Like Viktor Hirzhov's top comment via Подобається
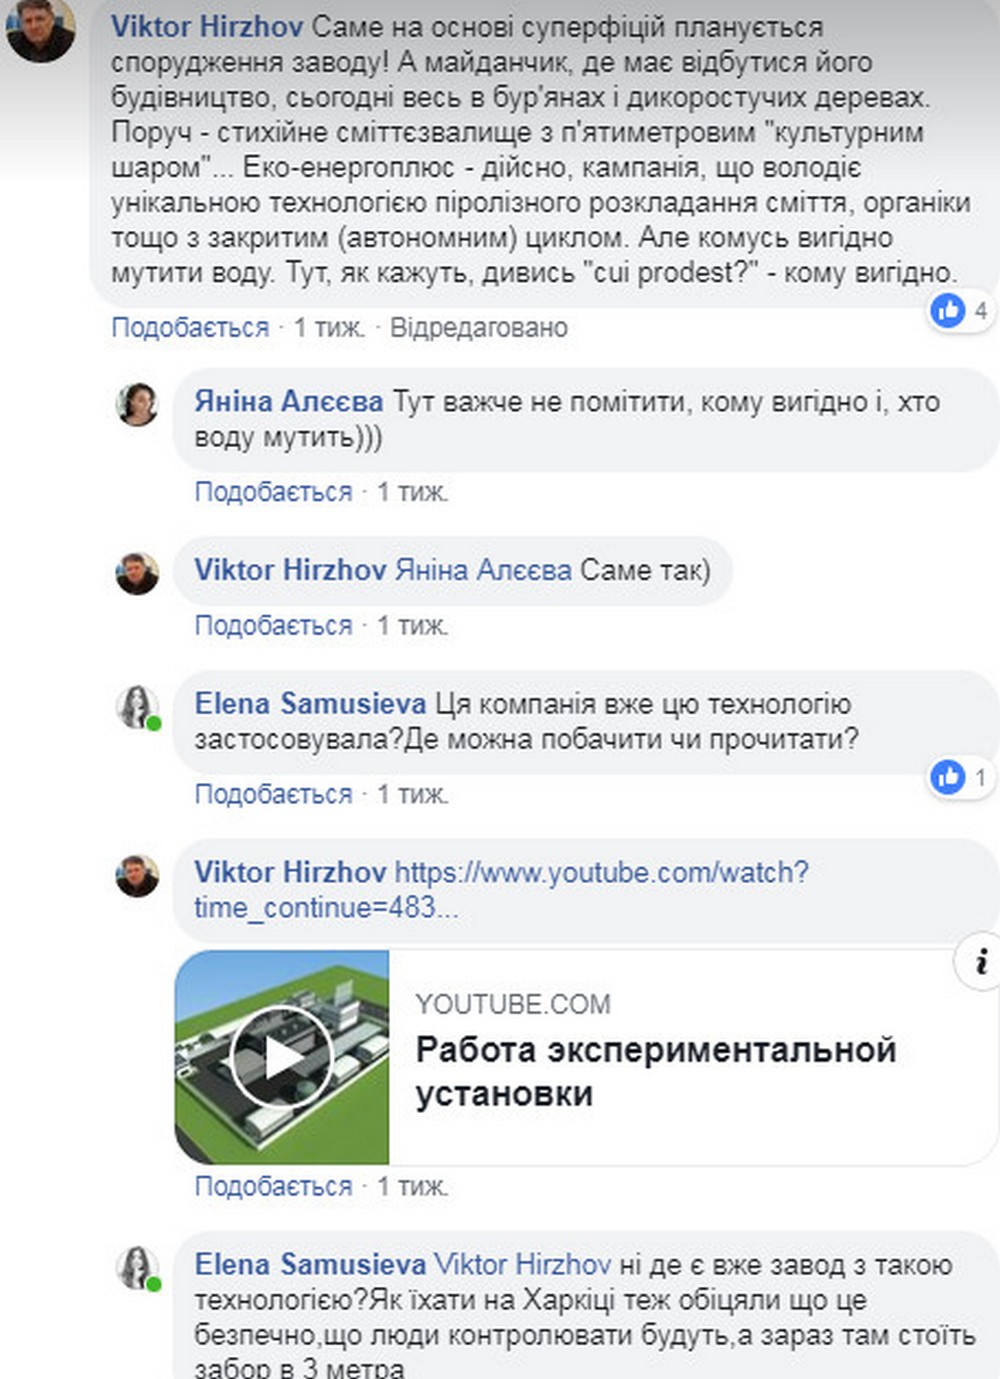1000x1379 pixels. (190, 327)
